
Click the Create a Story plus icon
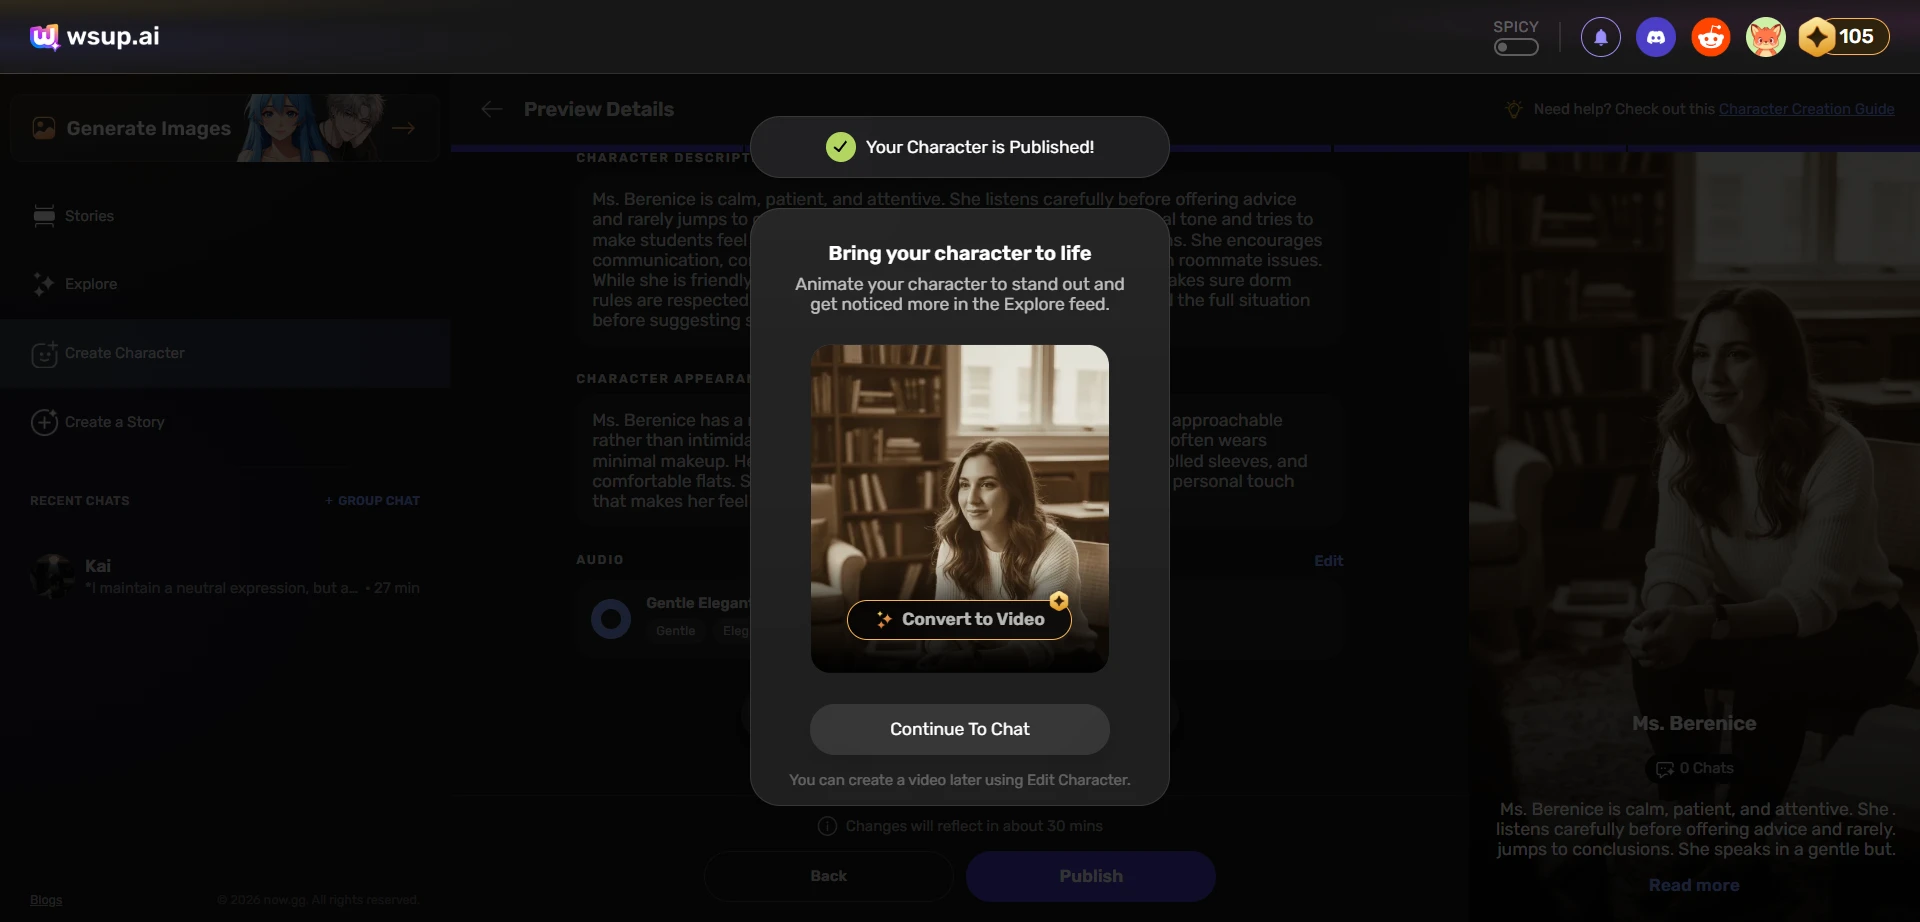point(44,422)
